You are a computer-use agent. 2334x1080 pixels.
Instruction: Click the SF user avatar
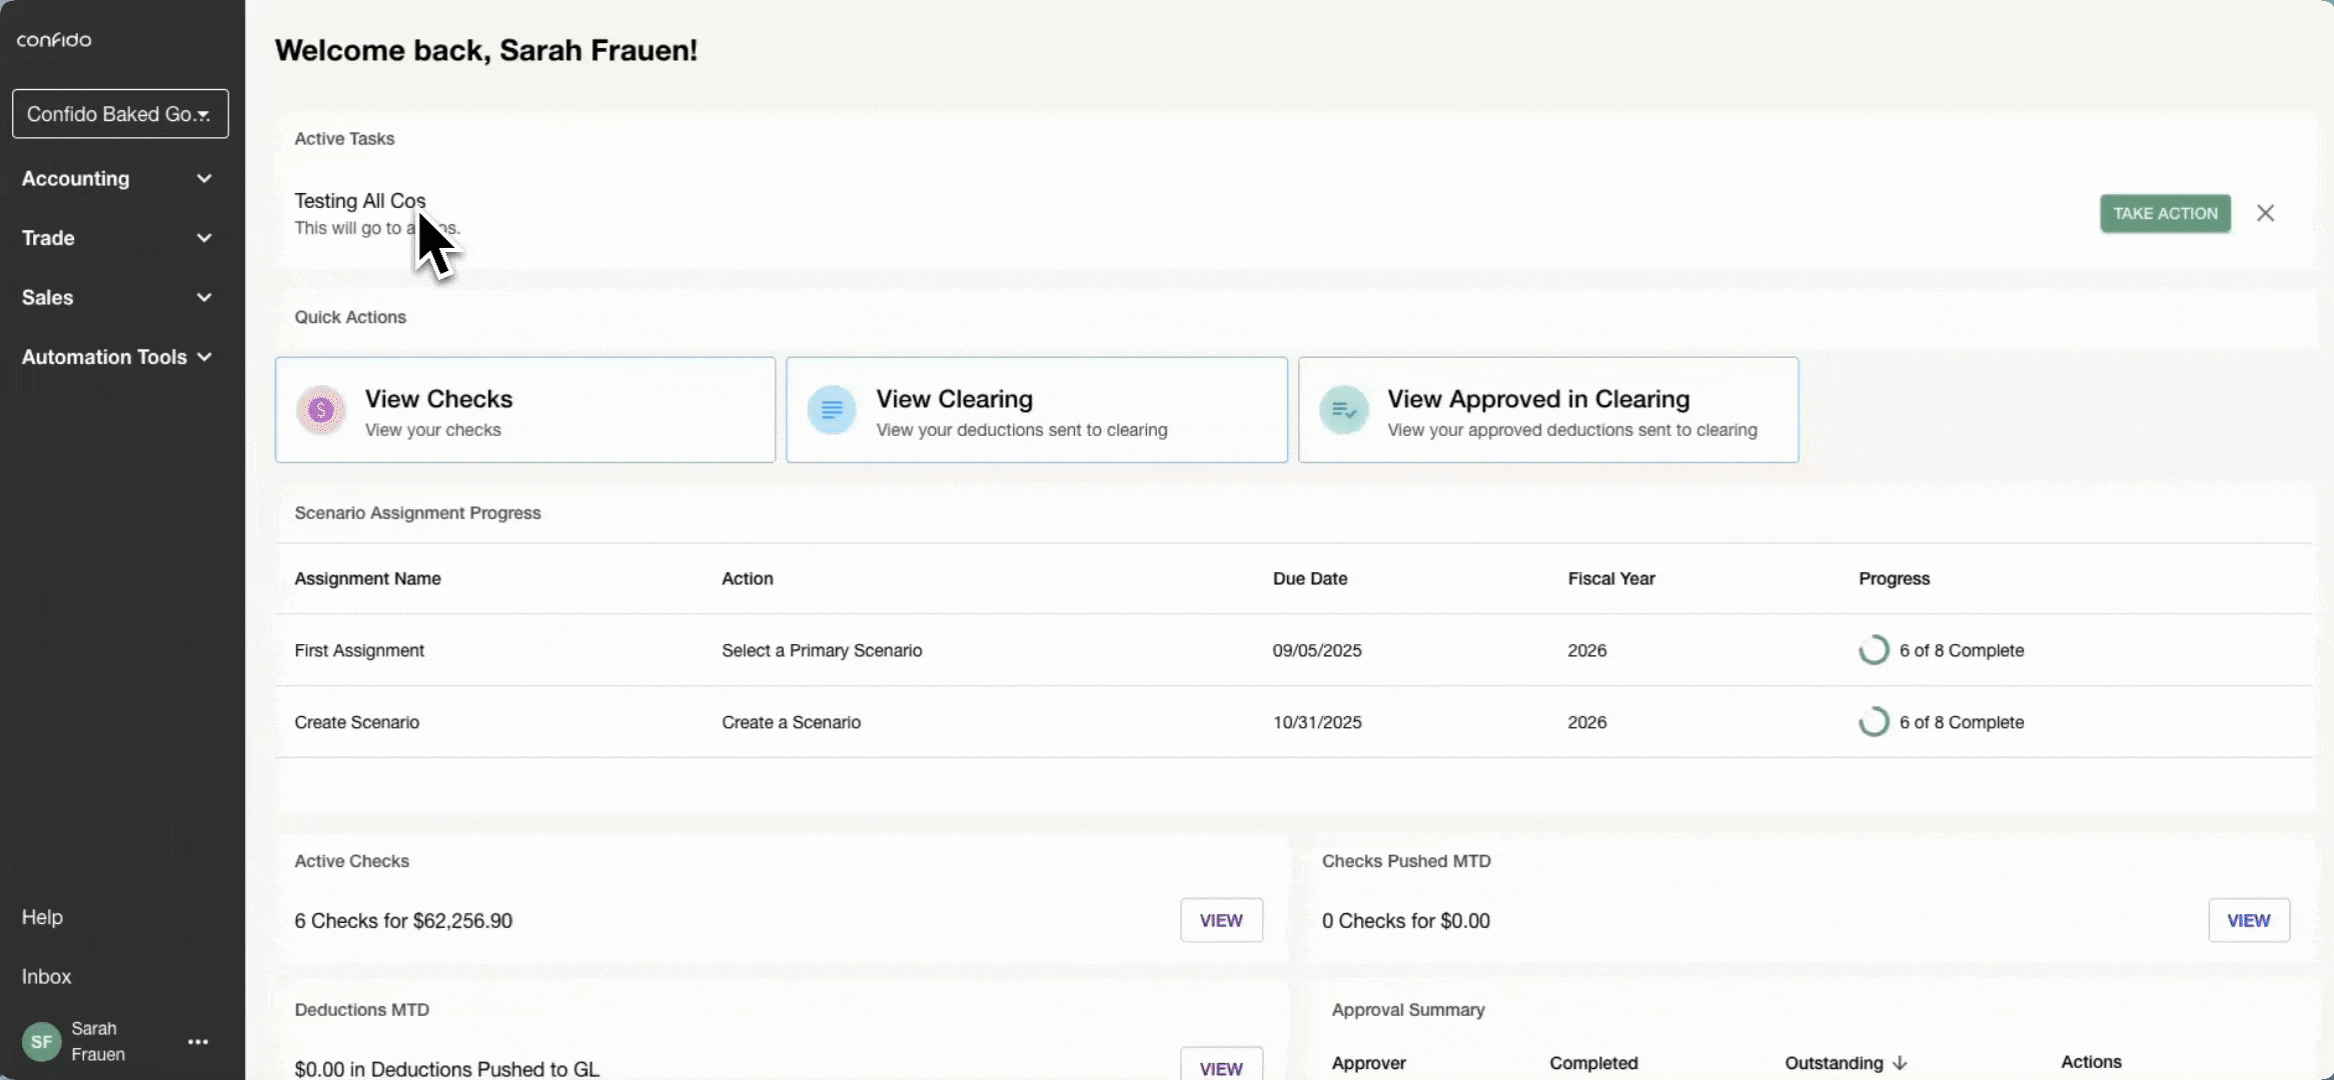(41, 1042)
